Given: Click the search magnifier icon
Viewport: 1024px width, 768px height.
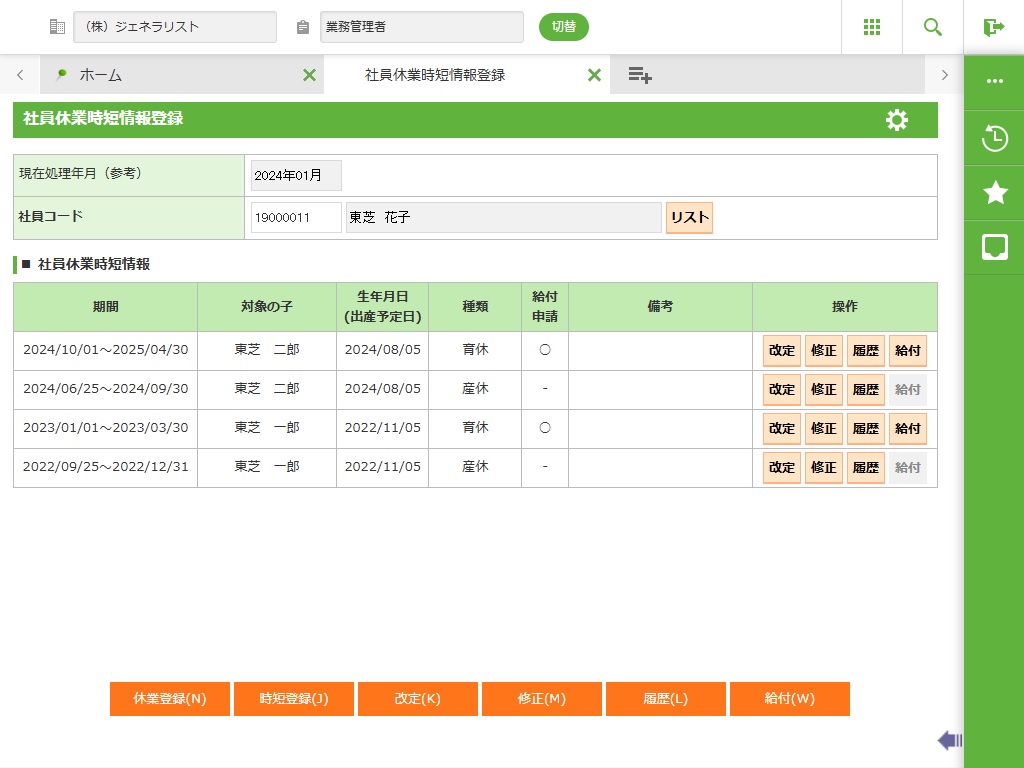Looking at the screenshot, I should [x=932, y=27].
